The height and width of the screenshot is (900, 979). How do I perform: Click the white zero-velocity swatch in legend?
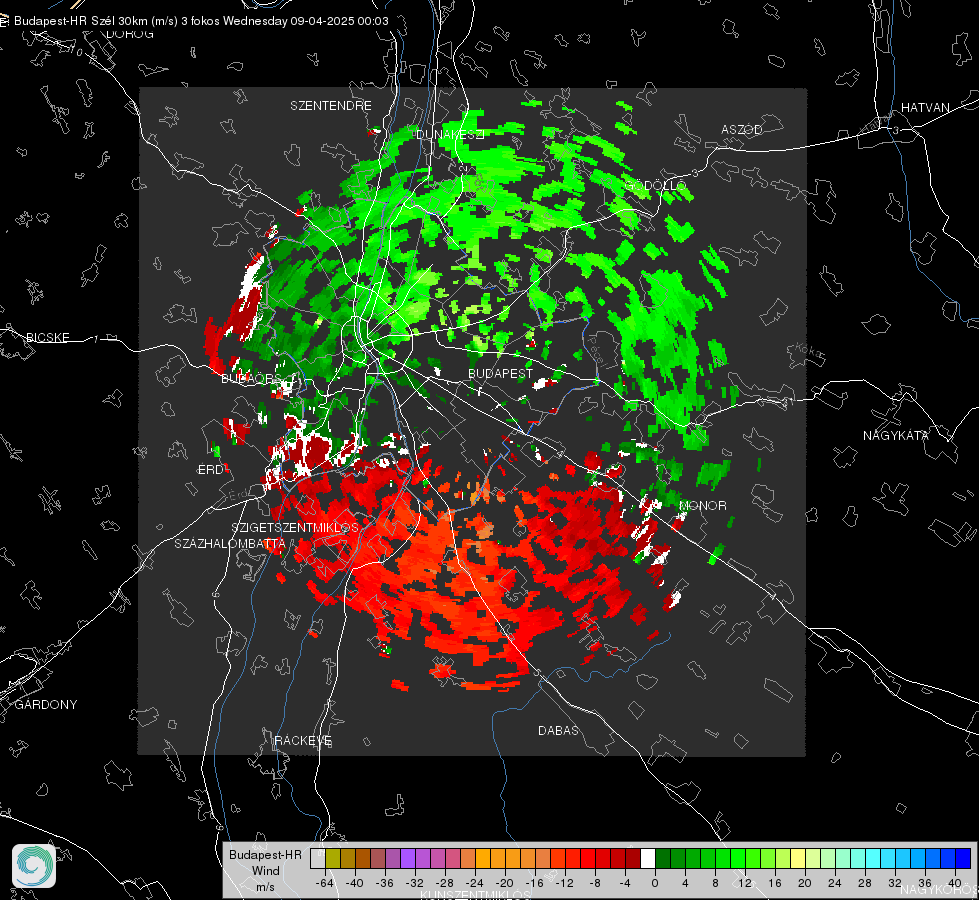[648, 858]
